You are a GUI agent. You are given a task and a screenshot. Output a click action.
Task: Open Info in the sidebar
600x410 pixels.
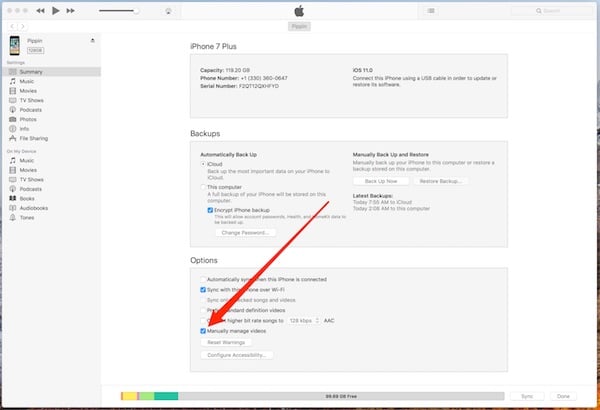point(51,129)
